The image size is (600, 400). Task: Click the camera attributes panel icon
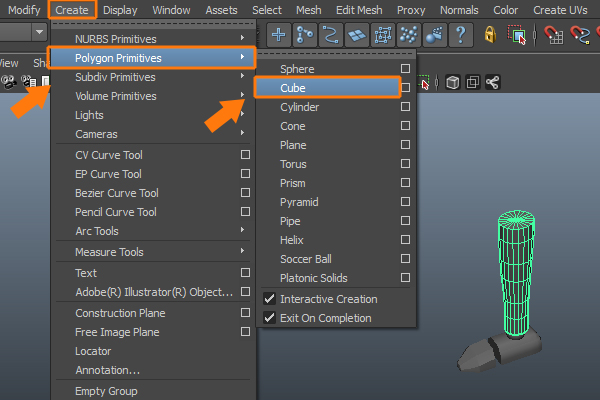pos(29,81)
